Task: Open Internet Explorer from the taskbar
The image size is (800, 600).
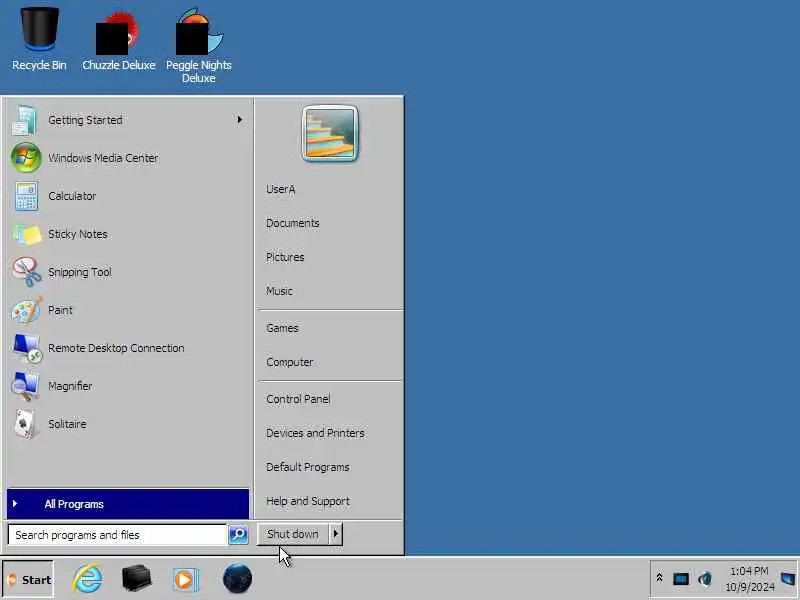Action: 87,579
